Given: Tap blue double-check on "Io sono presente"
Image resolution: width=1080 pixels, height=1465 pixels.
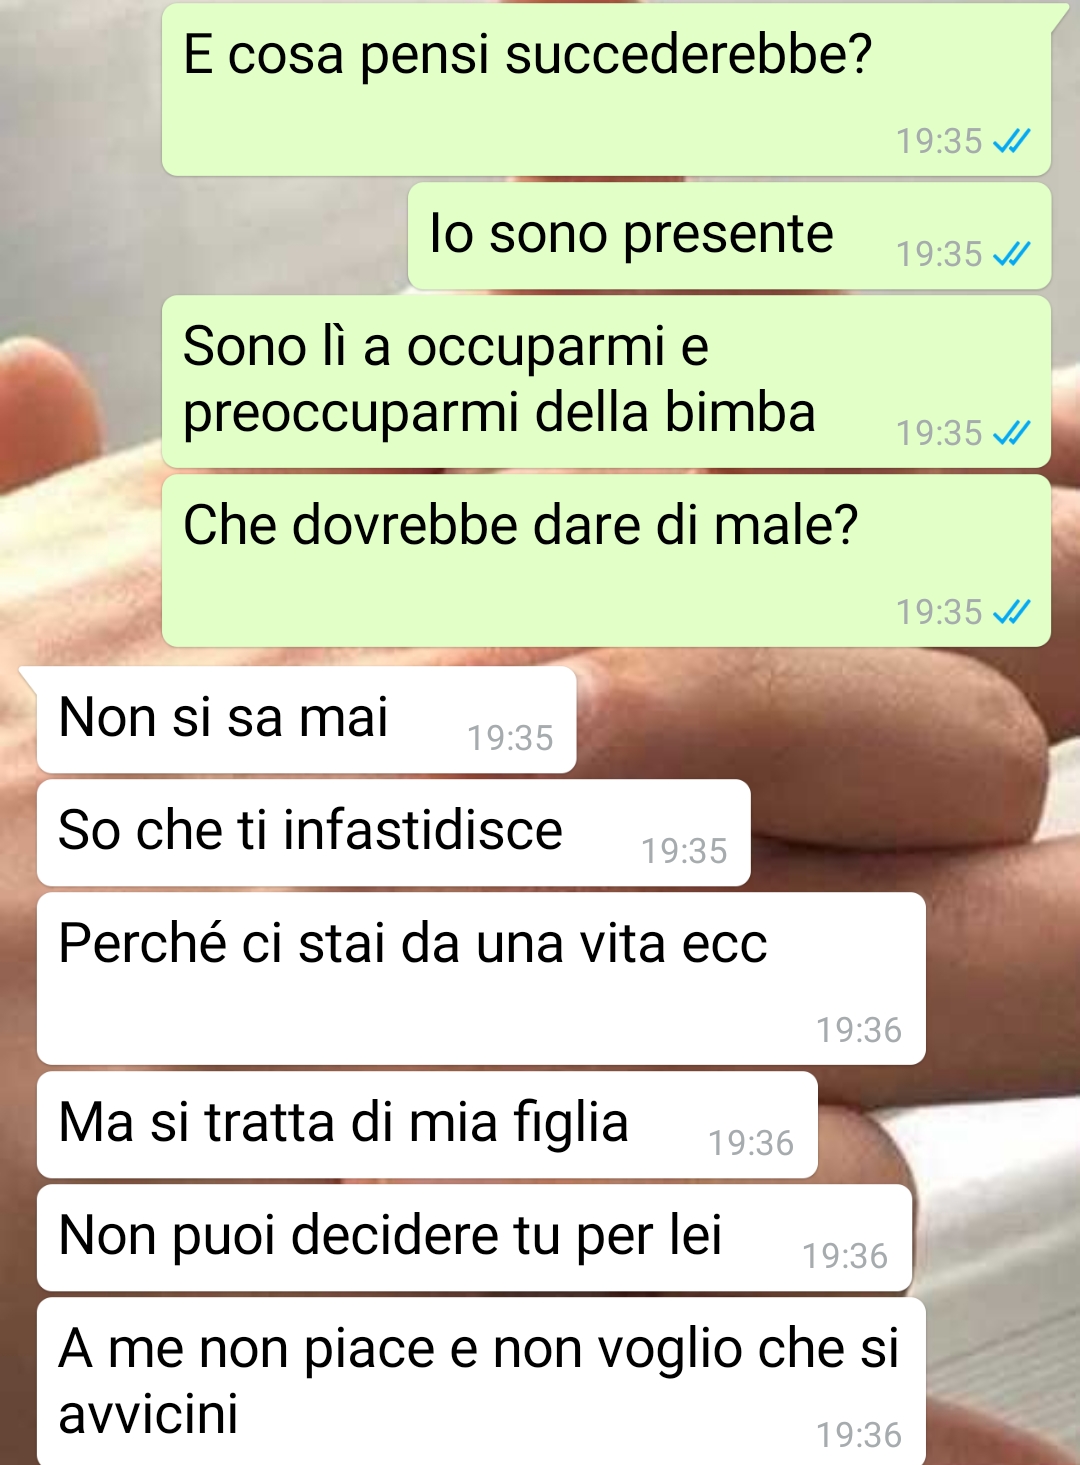Looking at the screenshot, I should coord(1011,255).
